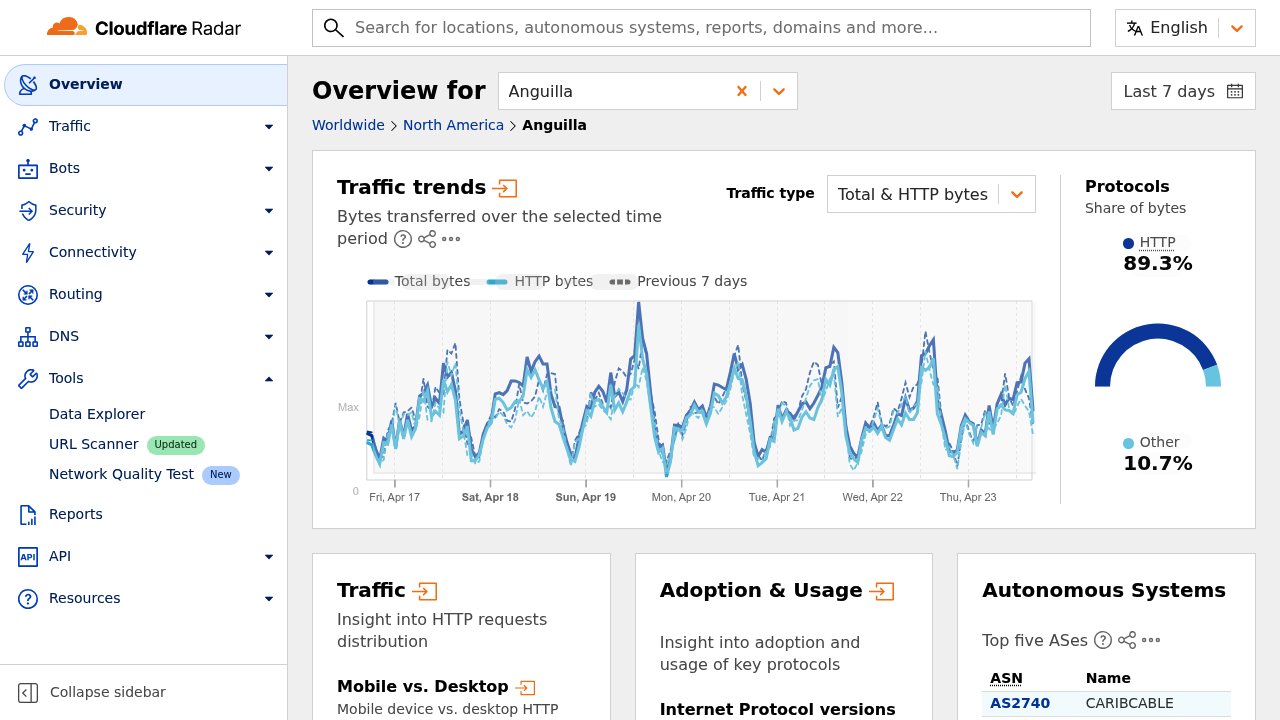The width and height of the screenshot is (1280, 720).
Task: Share the Traffic trends chart
Action: pos(427,239)
